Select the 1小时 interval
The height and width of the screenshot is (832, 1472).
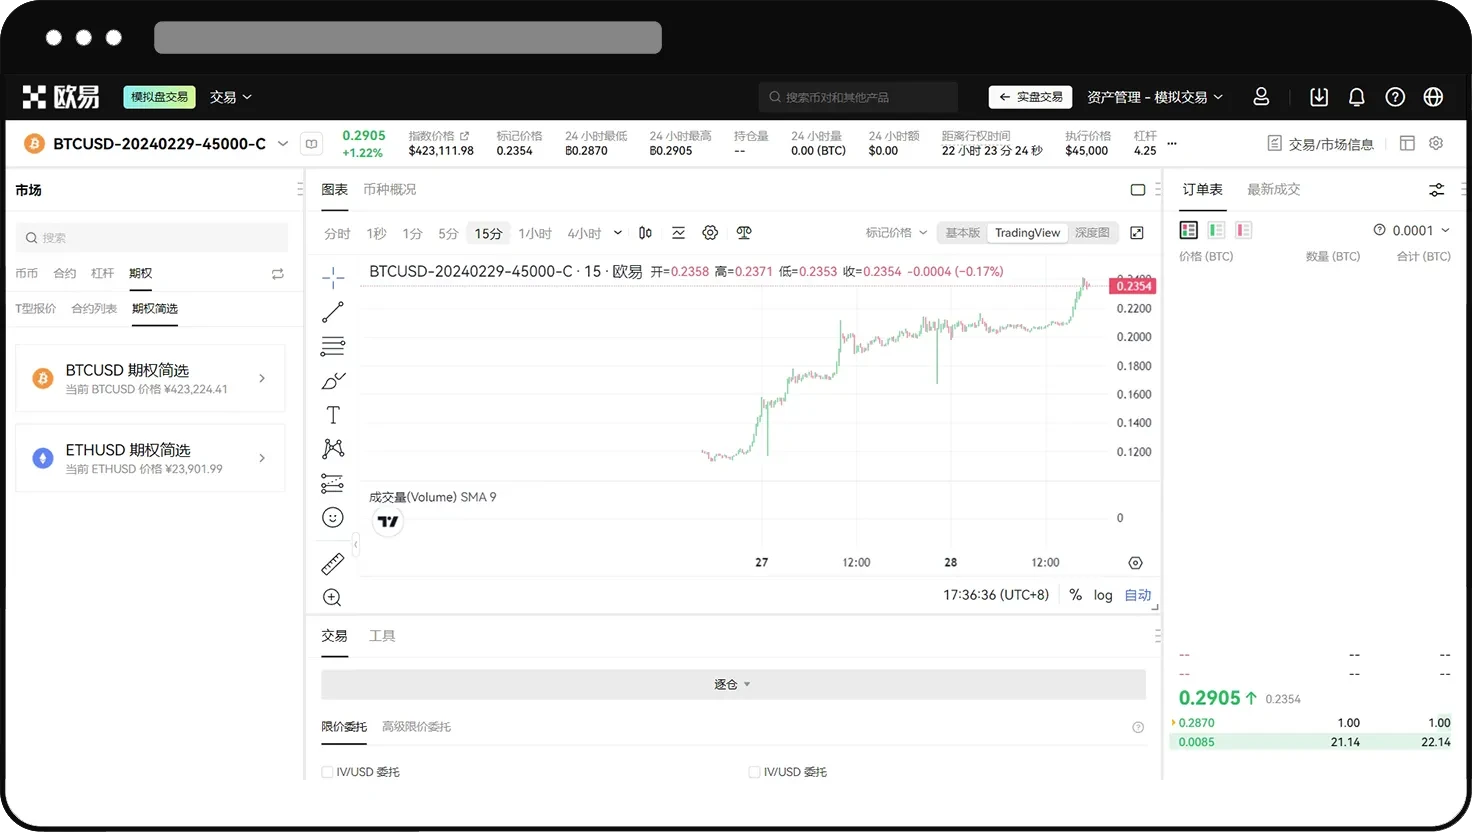point(535,233)
